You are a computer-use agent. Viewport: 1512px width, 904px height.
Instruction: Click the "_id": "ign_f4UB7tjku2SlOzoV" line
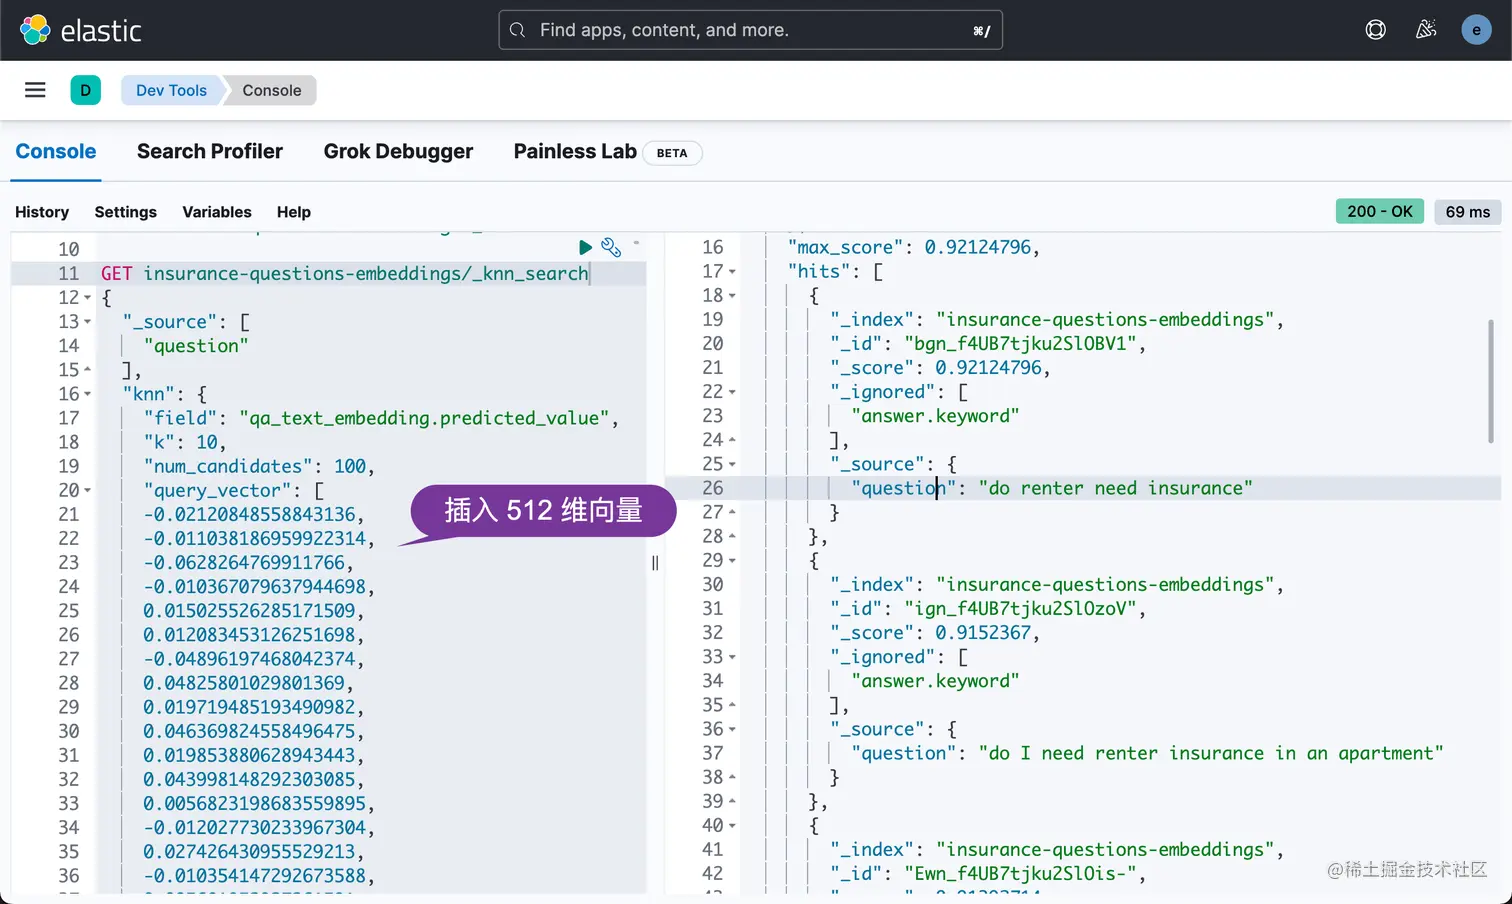click(x=988, y=609)
